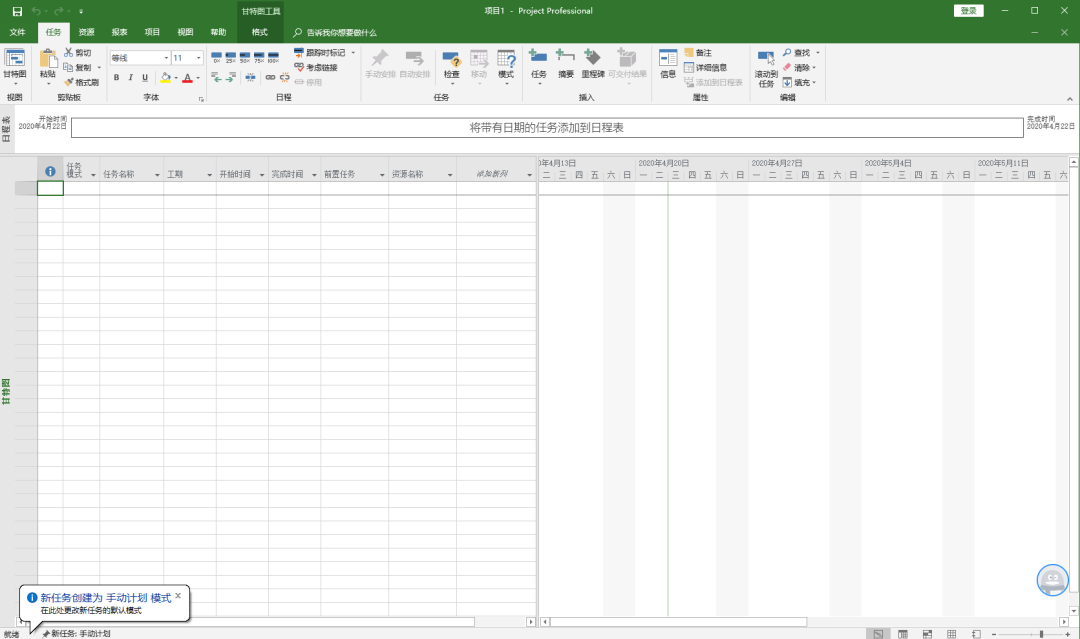The width and height of the screenshot is (1080, 639).
Task: Open the font name 等线 dropdown
Action: tap(166, 58)
